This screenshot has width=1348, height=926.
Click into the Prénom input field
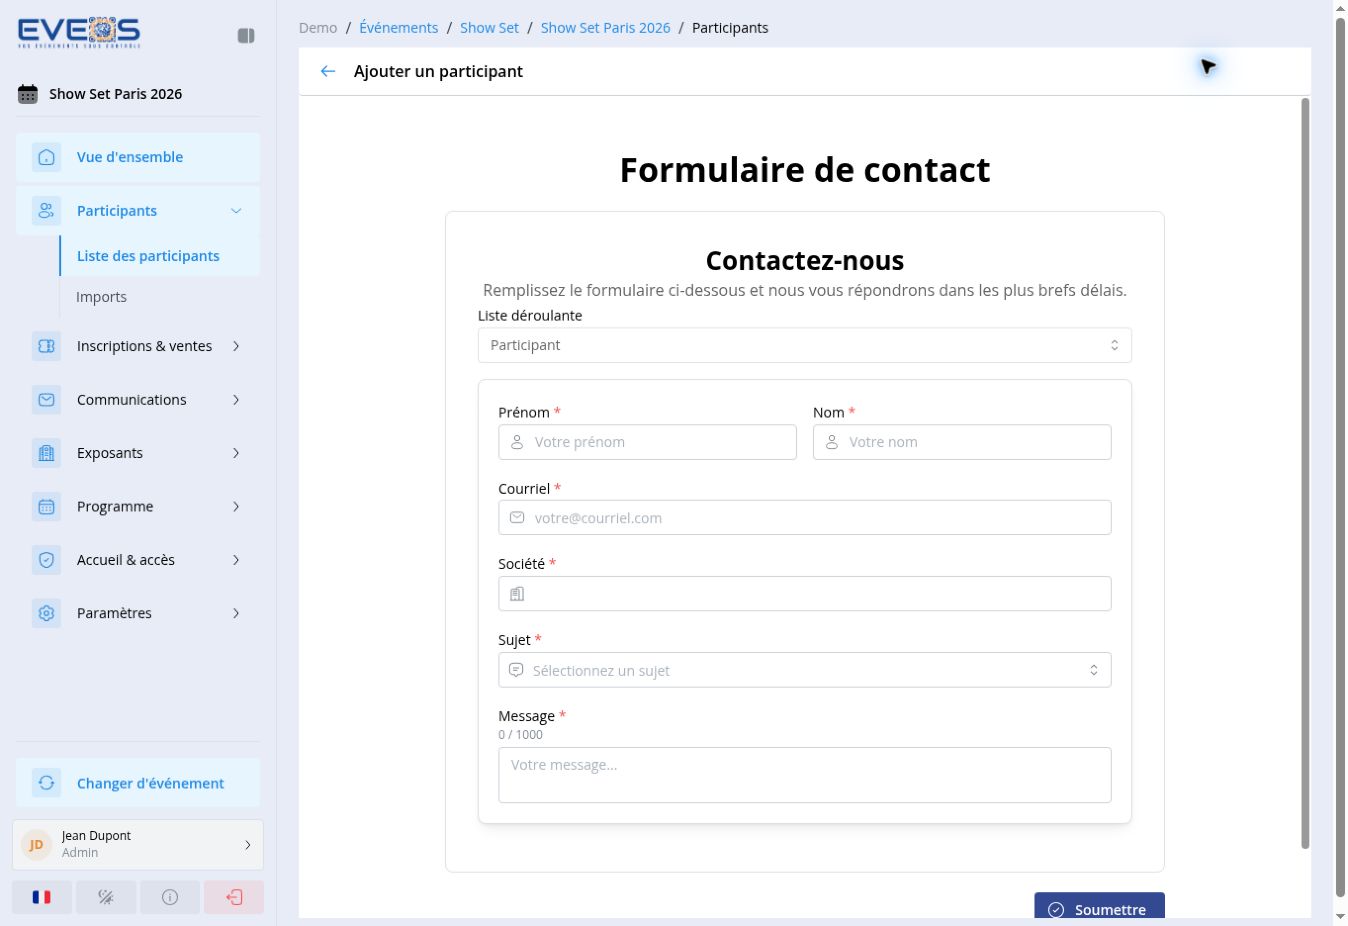pos(648,442)
